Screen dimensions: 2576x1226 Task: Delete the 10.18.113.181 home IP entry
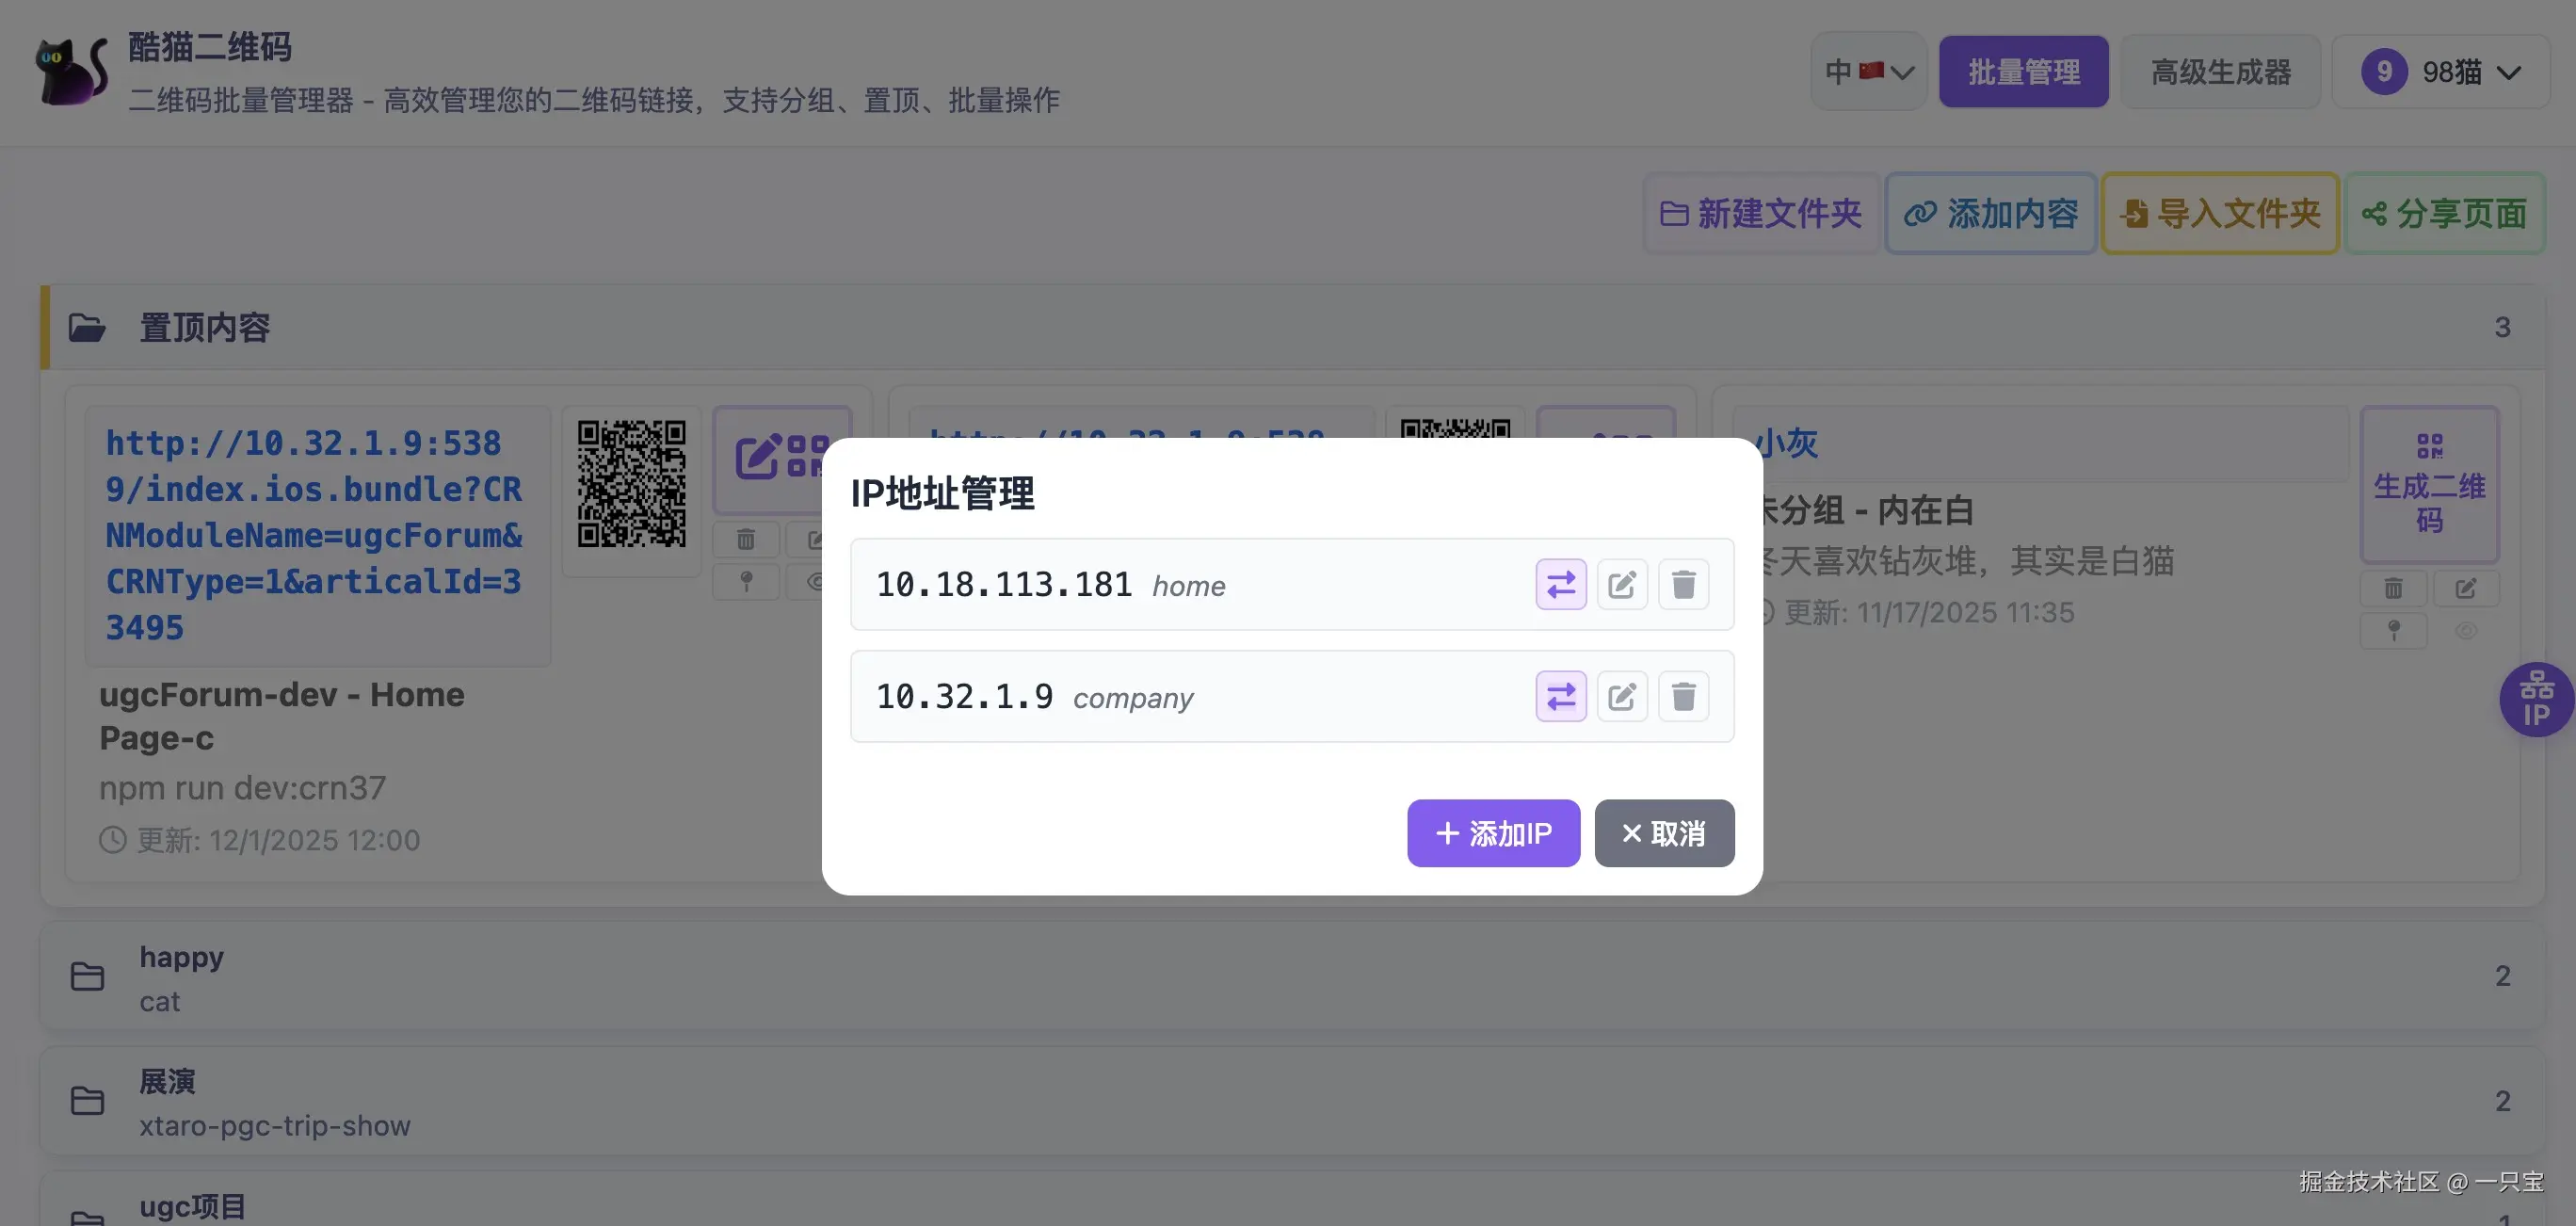(x=1683, y=584)
